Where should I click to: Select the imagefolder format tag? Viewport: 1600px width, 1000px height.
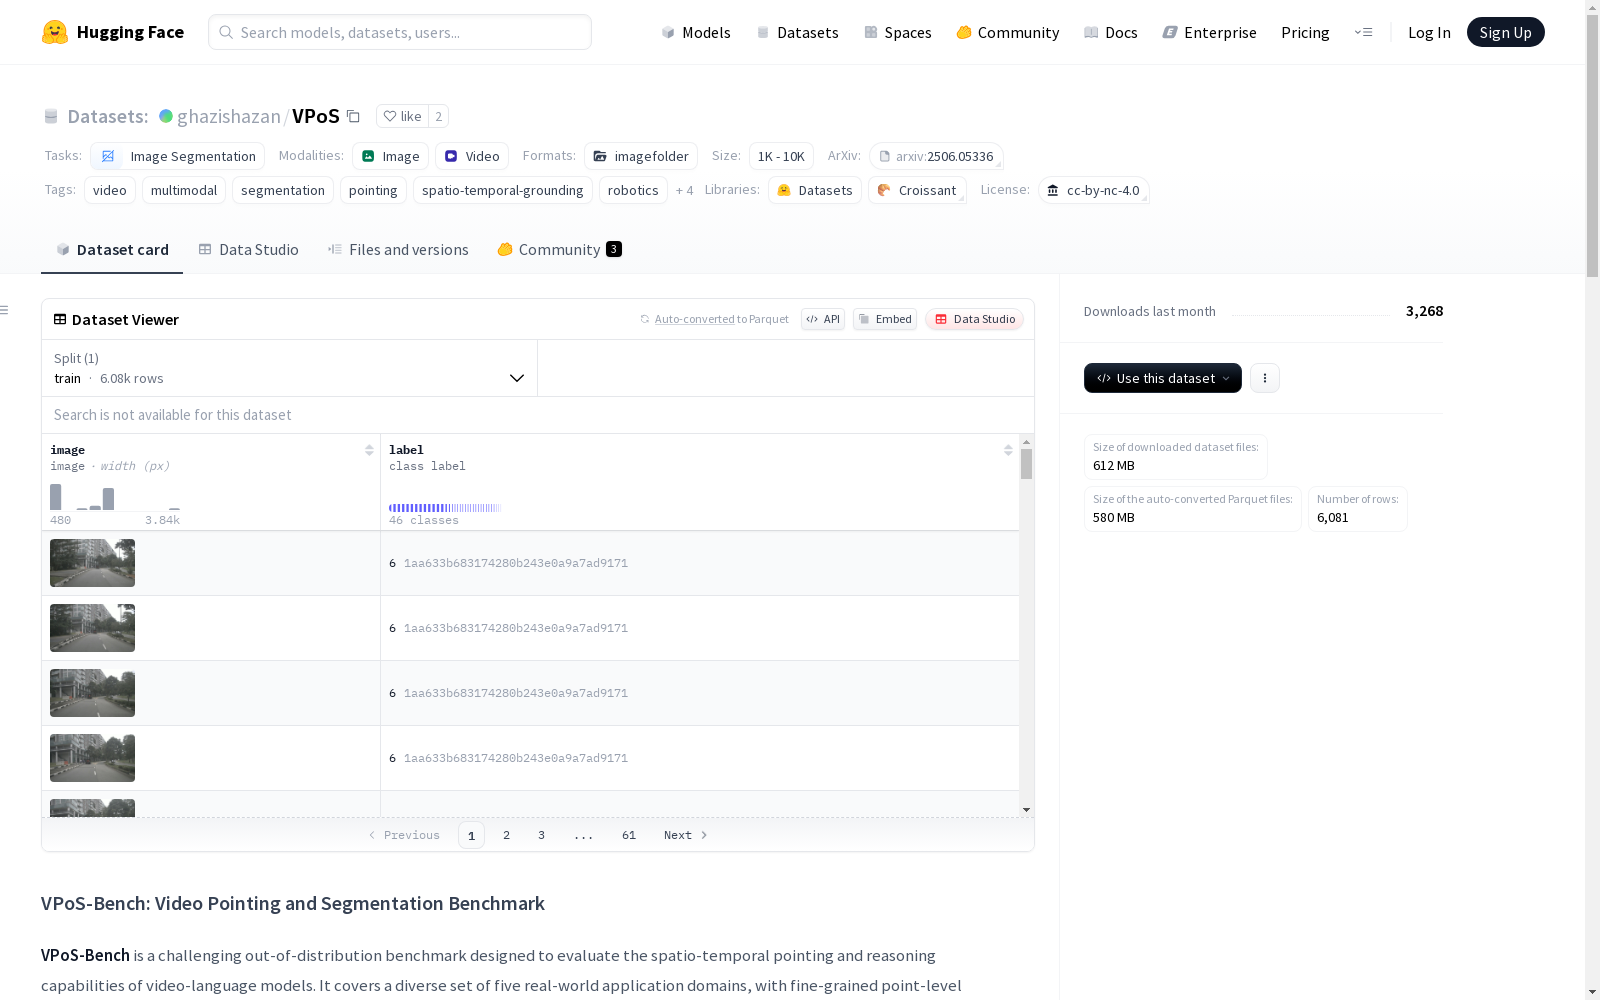coord(641,156)
